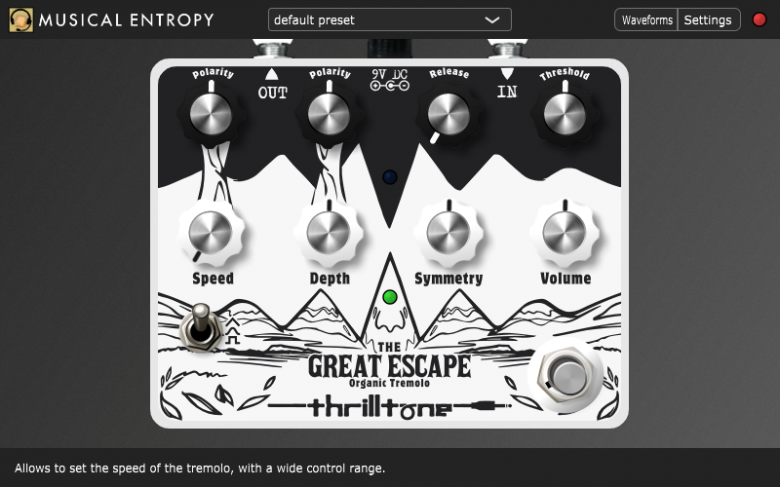Viewport: 780px width, 487px height.
Task: Click the Volume knob
Action: [x=564, y=232]
